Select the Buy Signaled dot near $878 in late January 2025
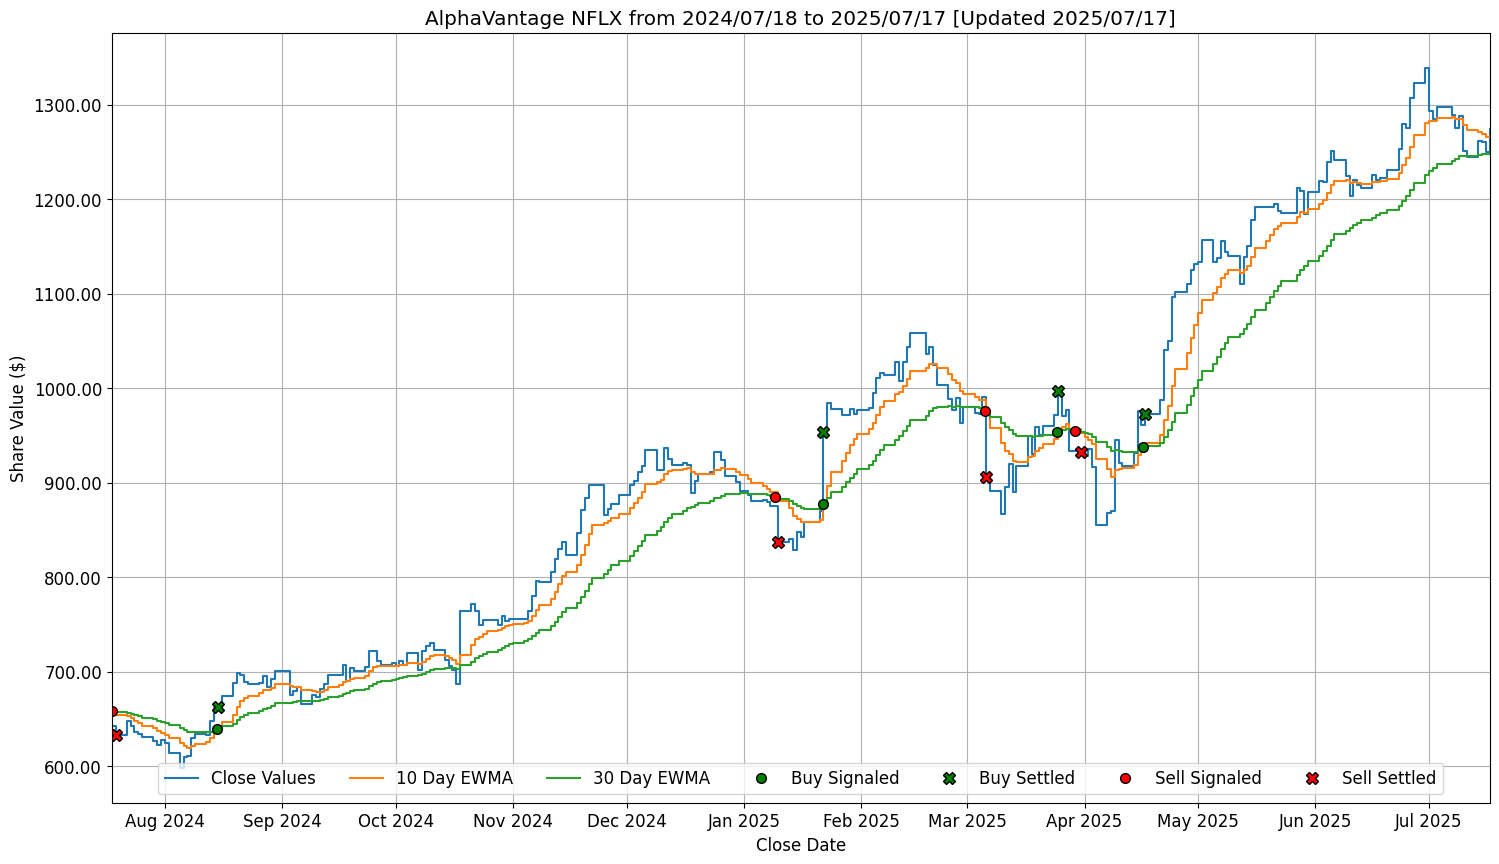The width and height of the screenshot is (1499, 864). [823, 504]
